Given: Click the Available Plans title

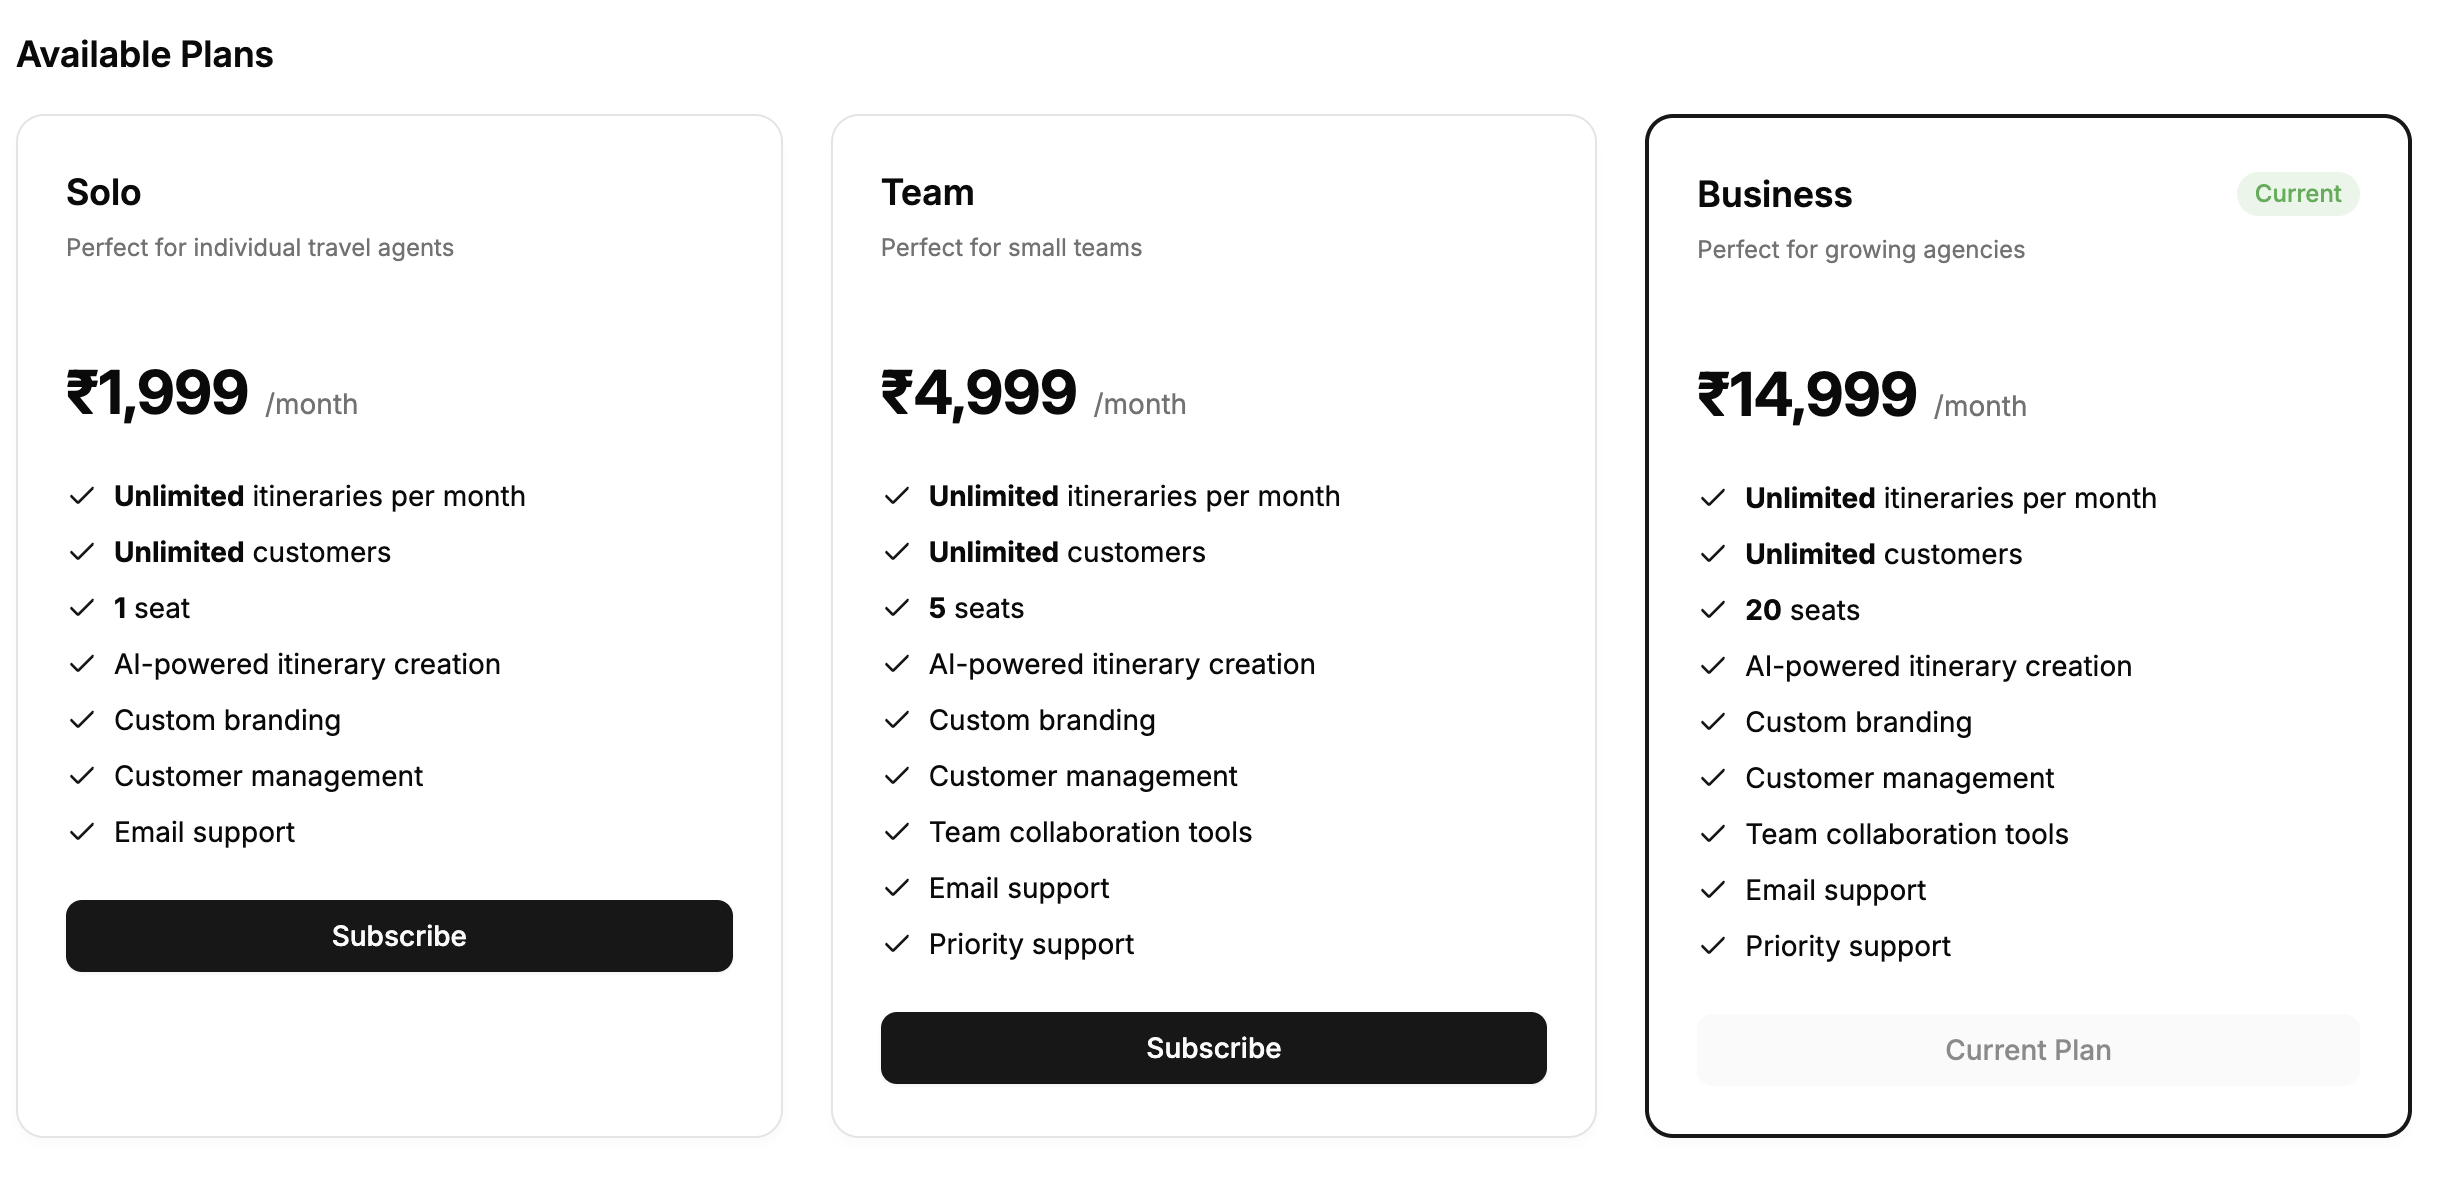Looking at the screenshot, I should tap(145, 54).
